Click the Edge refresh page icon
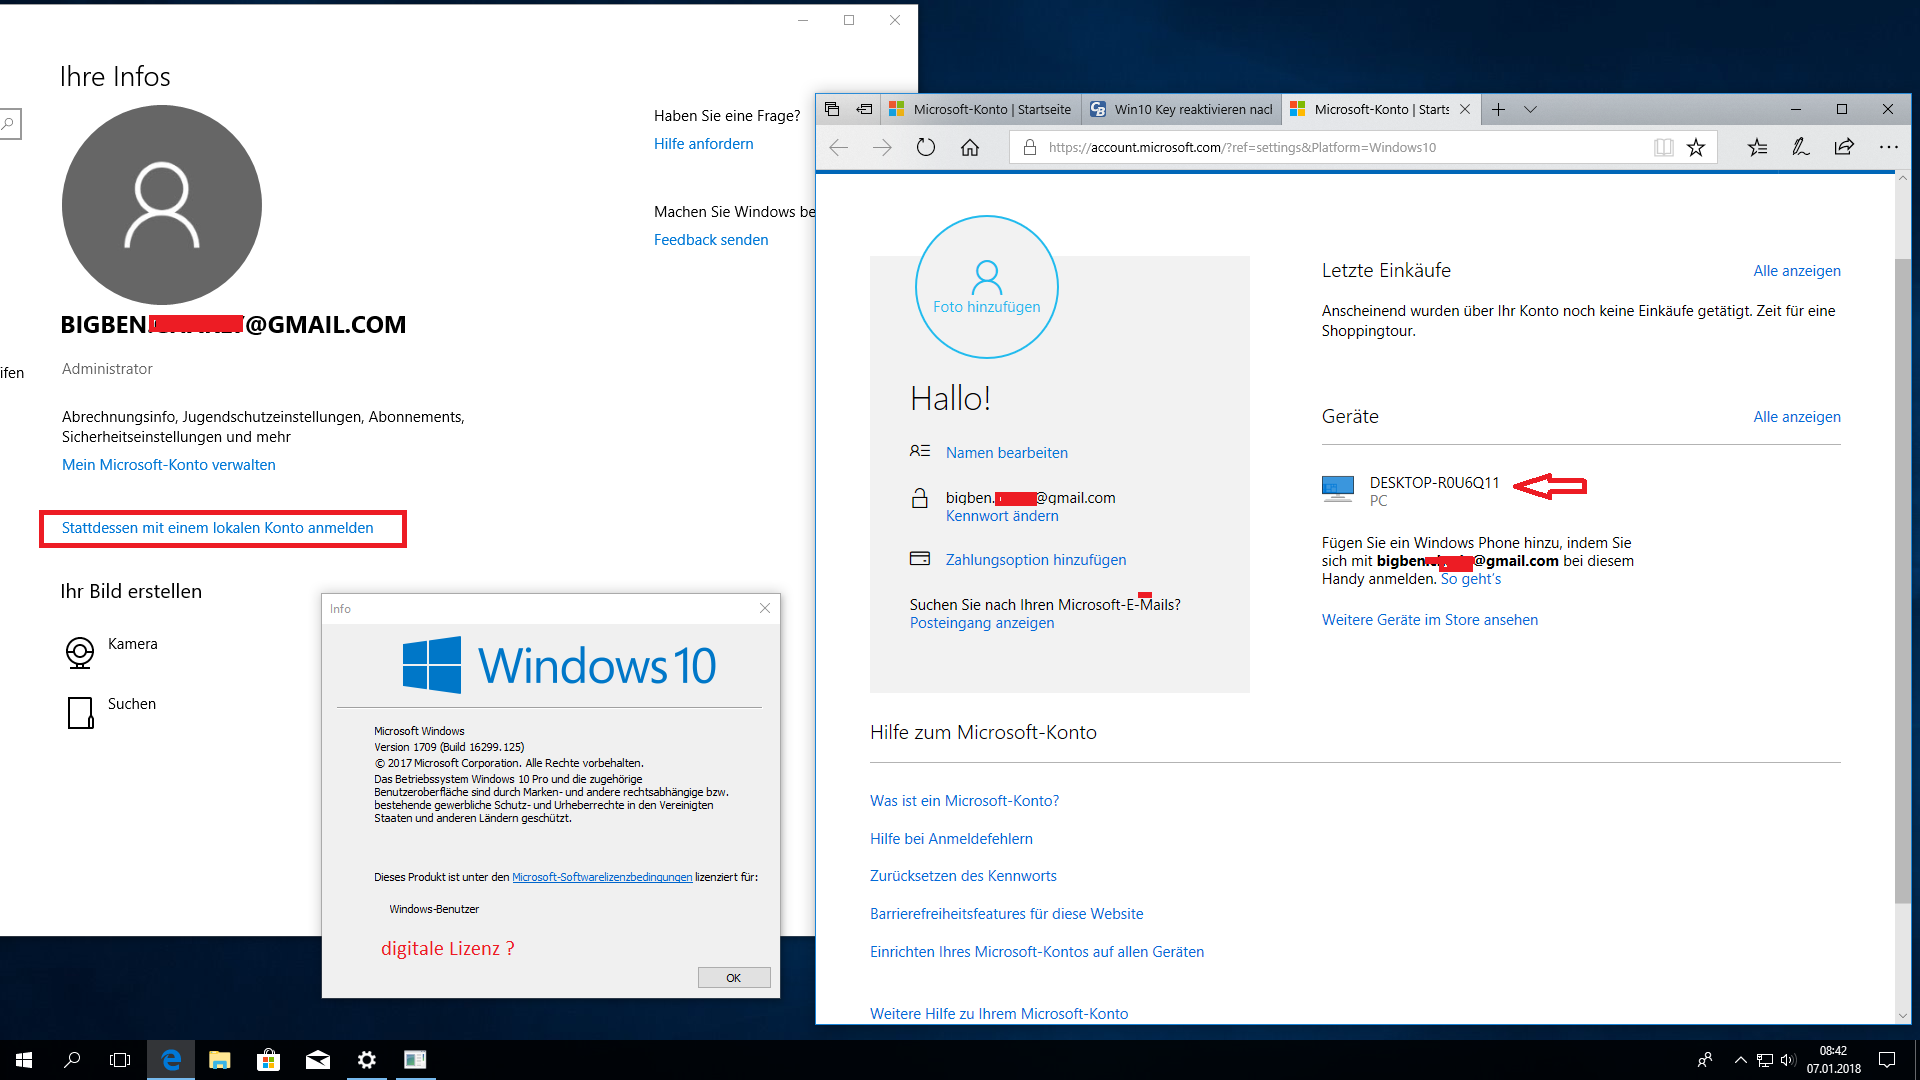 [925, 148]
